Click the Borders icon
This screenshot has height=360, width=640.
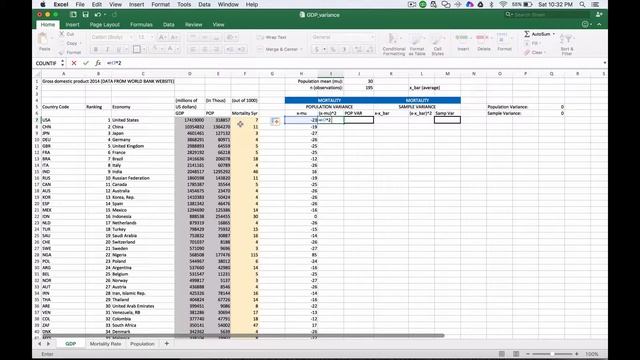click(137, 49)
